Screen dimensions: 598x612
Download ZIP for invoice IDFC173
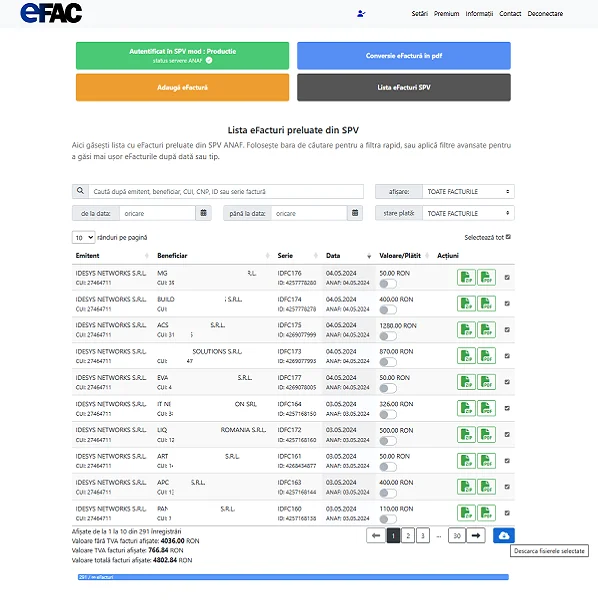pyautogui.click(x=466, y=356)
